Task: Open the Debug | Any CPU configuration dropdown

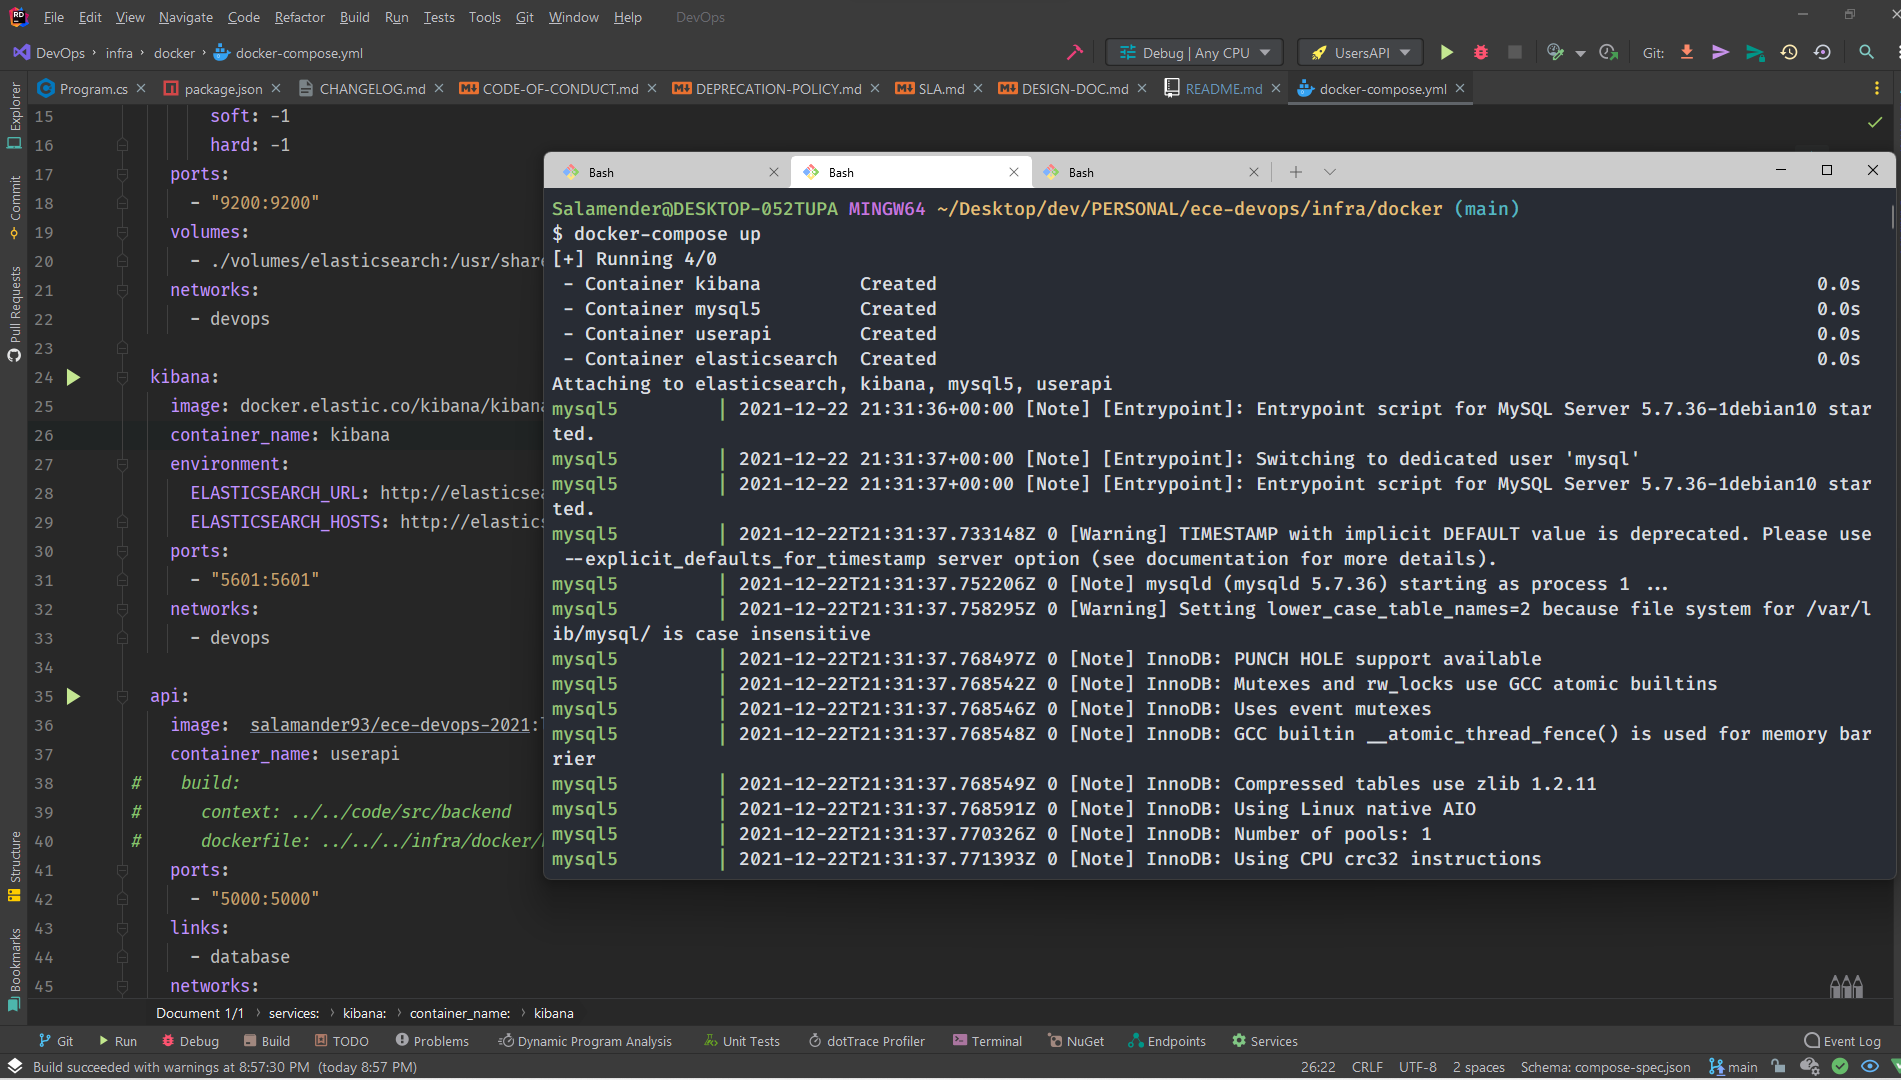Action: pos(1194,53)
